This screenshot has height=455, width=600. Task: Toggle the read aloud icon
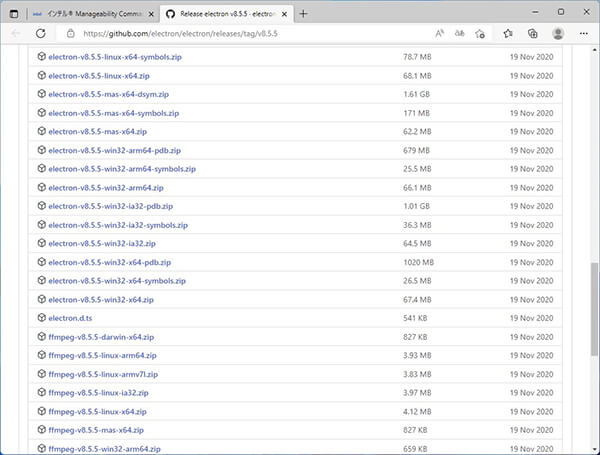coord(440,34)
